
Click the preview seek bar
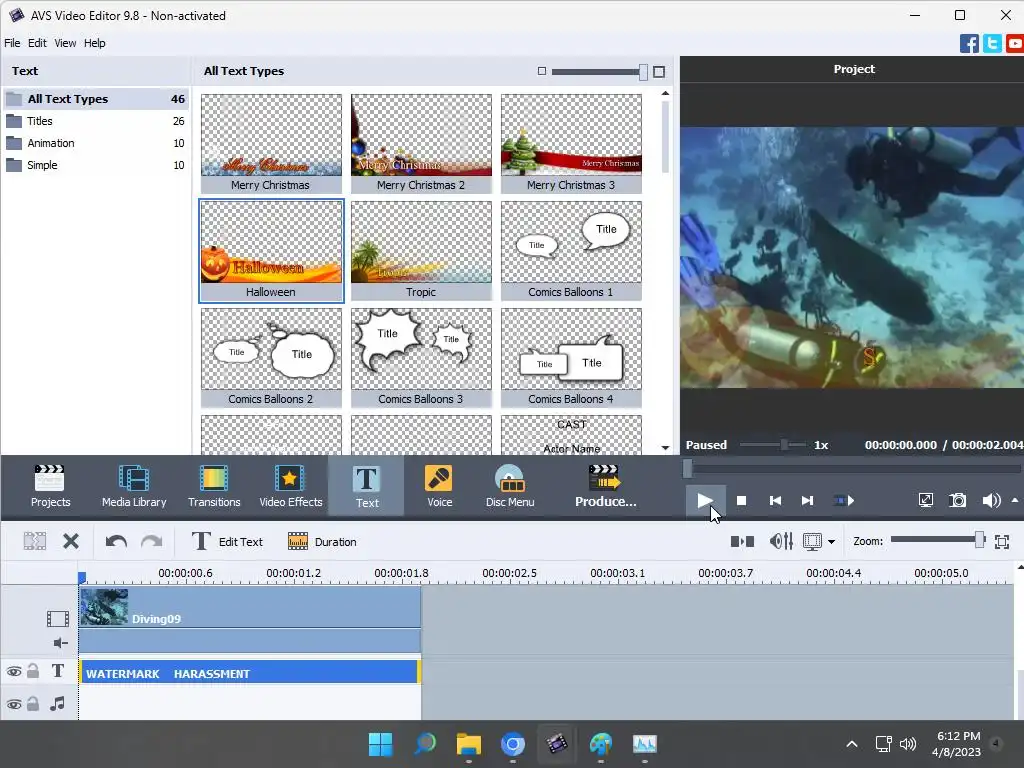click(x=852, y=468)
